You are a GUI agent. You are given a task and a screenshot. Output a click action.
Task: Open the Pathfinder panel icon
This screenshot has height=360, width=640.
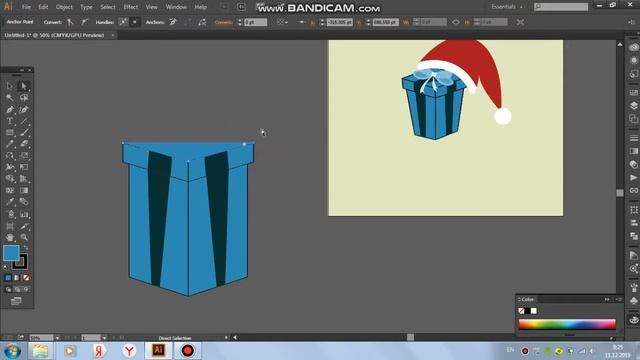point(633,236)
